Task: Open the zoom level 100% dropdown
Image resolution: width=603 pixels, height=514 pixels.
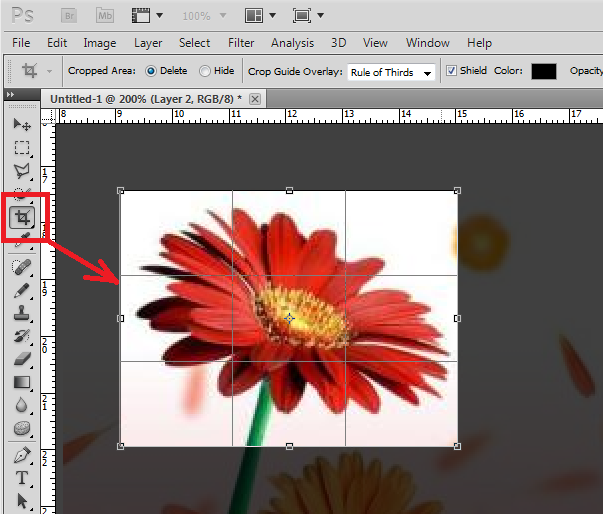Action: point(205,16)
